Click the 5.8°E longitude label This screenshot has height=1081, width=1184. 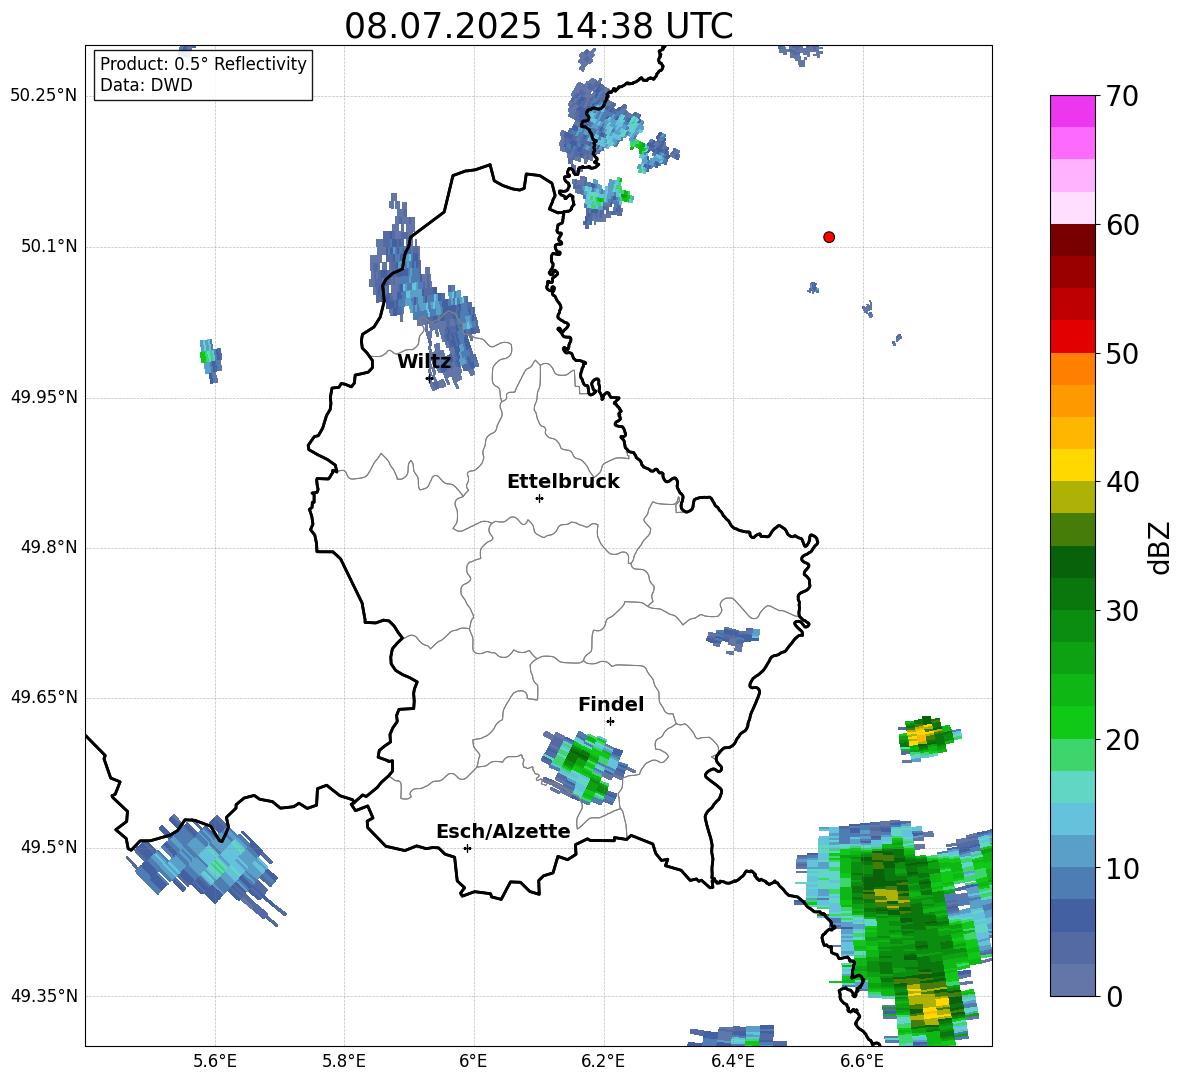tap(344, 1061)
